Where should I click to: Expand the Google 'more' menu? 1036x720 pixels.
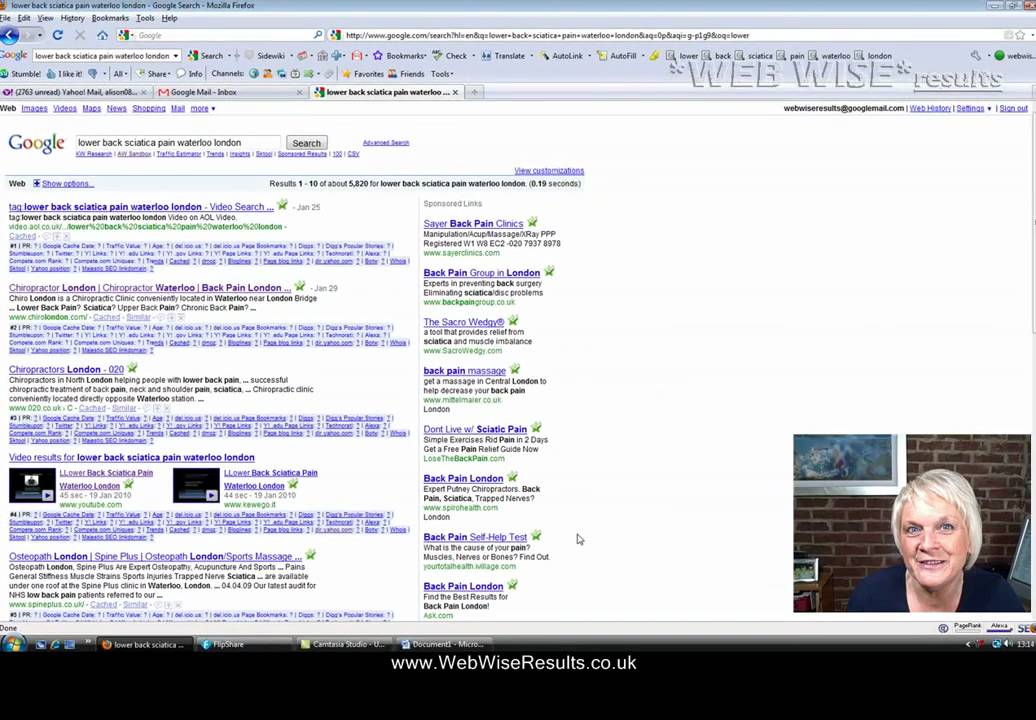coord(203,108)
